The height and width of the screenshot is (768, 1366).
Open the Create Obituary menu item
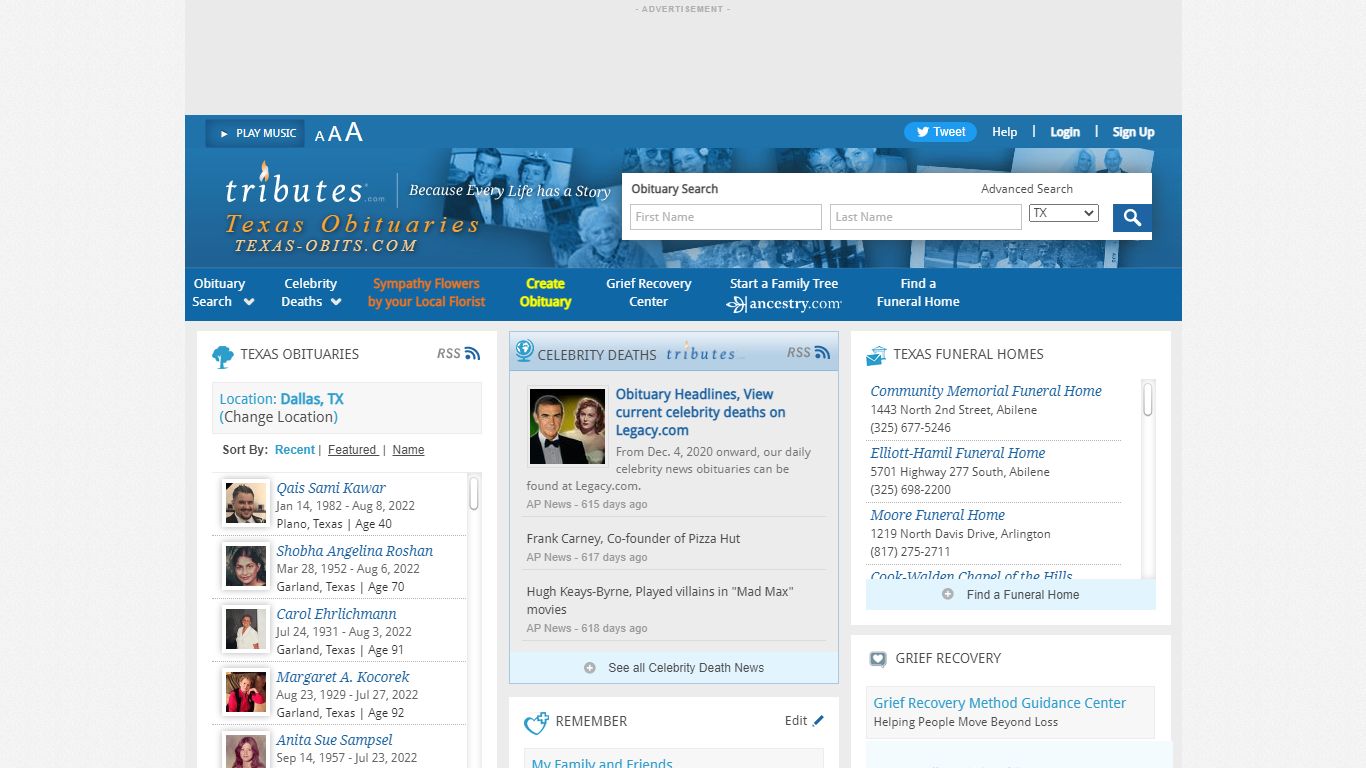[545, 293]
